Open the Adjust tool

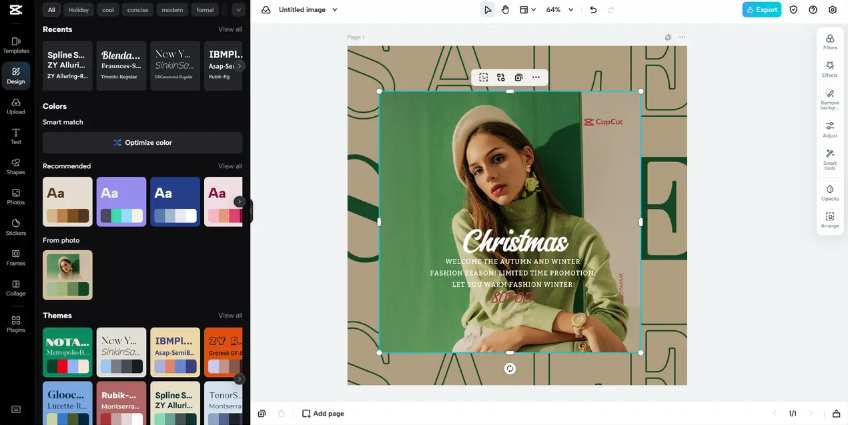(x=830, y=130)
